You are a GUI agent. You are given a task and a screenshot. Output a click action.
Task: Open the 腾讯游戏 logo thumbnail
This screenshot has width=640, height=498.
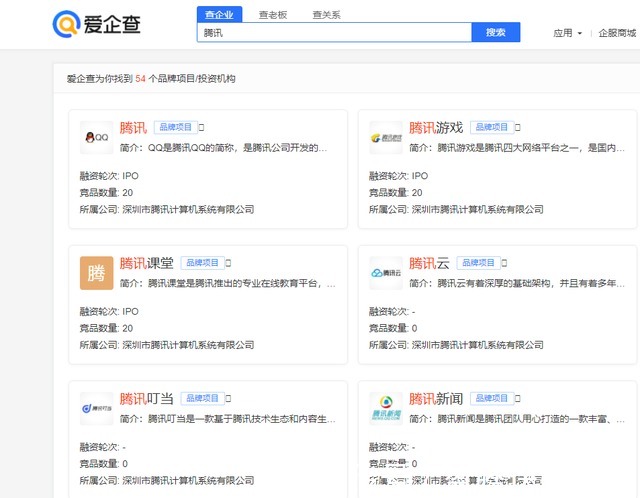386,138
